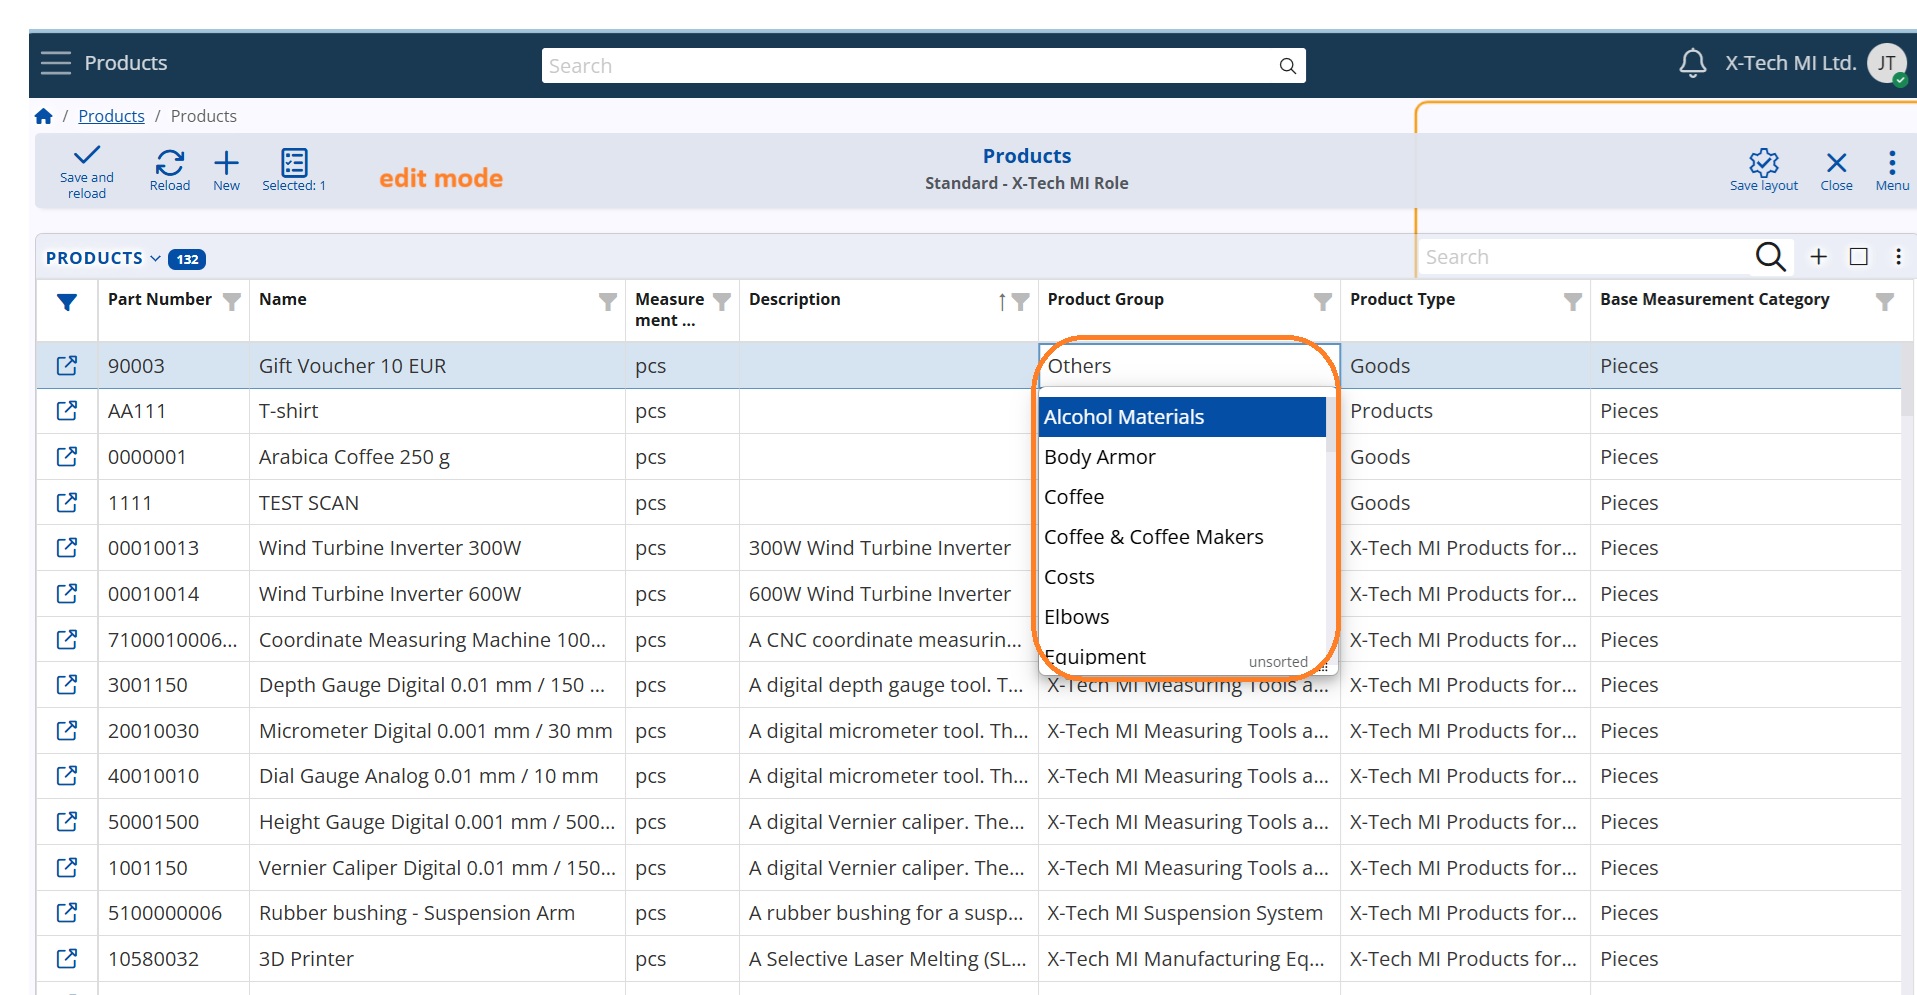Image resolution: width=1917 pixels, height=995 pixels.
Task: Click the plus icon beside grid search
Action: click(x=1819, y=257)
